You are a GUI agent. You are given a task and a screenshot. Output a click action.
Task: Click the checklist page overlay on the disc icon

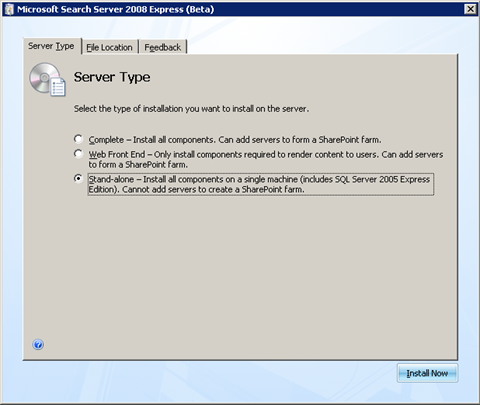tap(58, 88)
